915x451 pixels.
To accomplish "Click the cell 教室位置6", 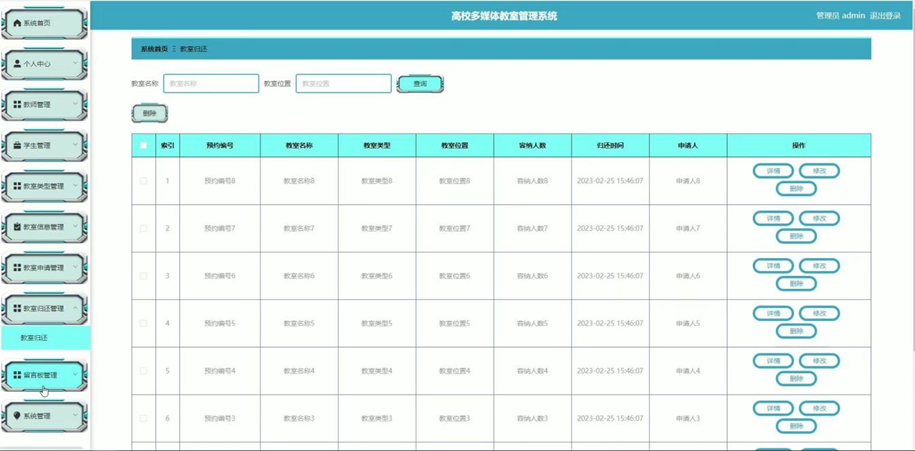I will [455, 276].
